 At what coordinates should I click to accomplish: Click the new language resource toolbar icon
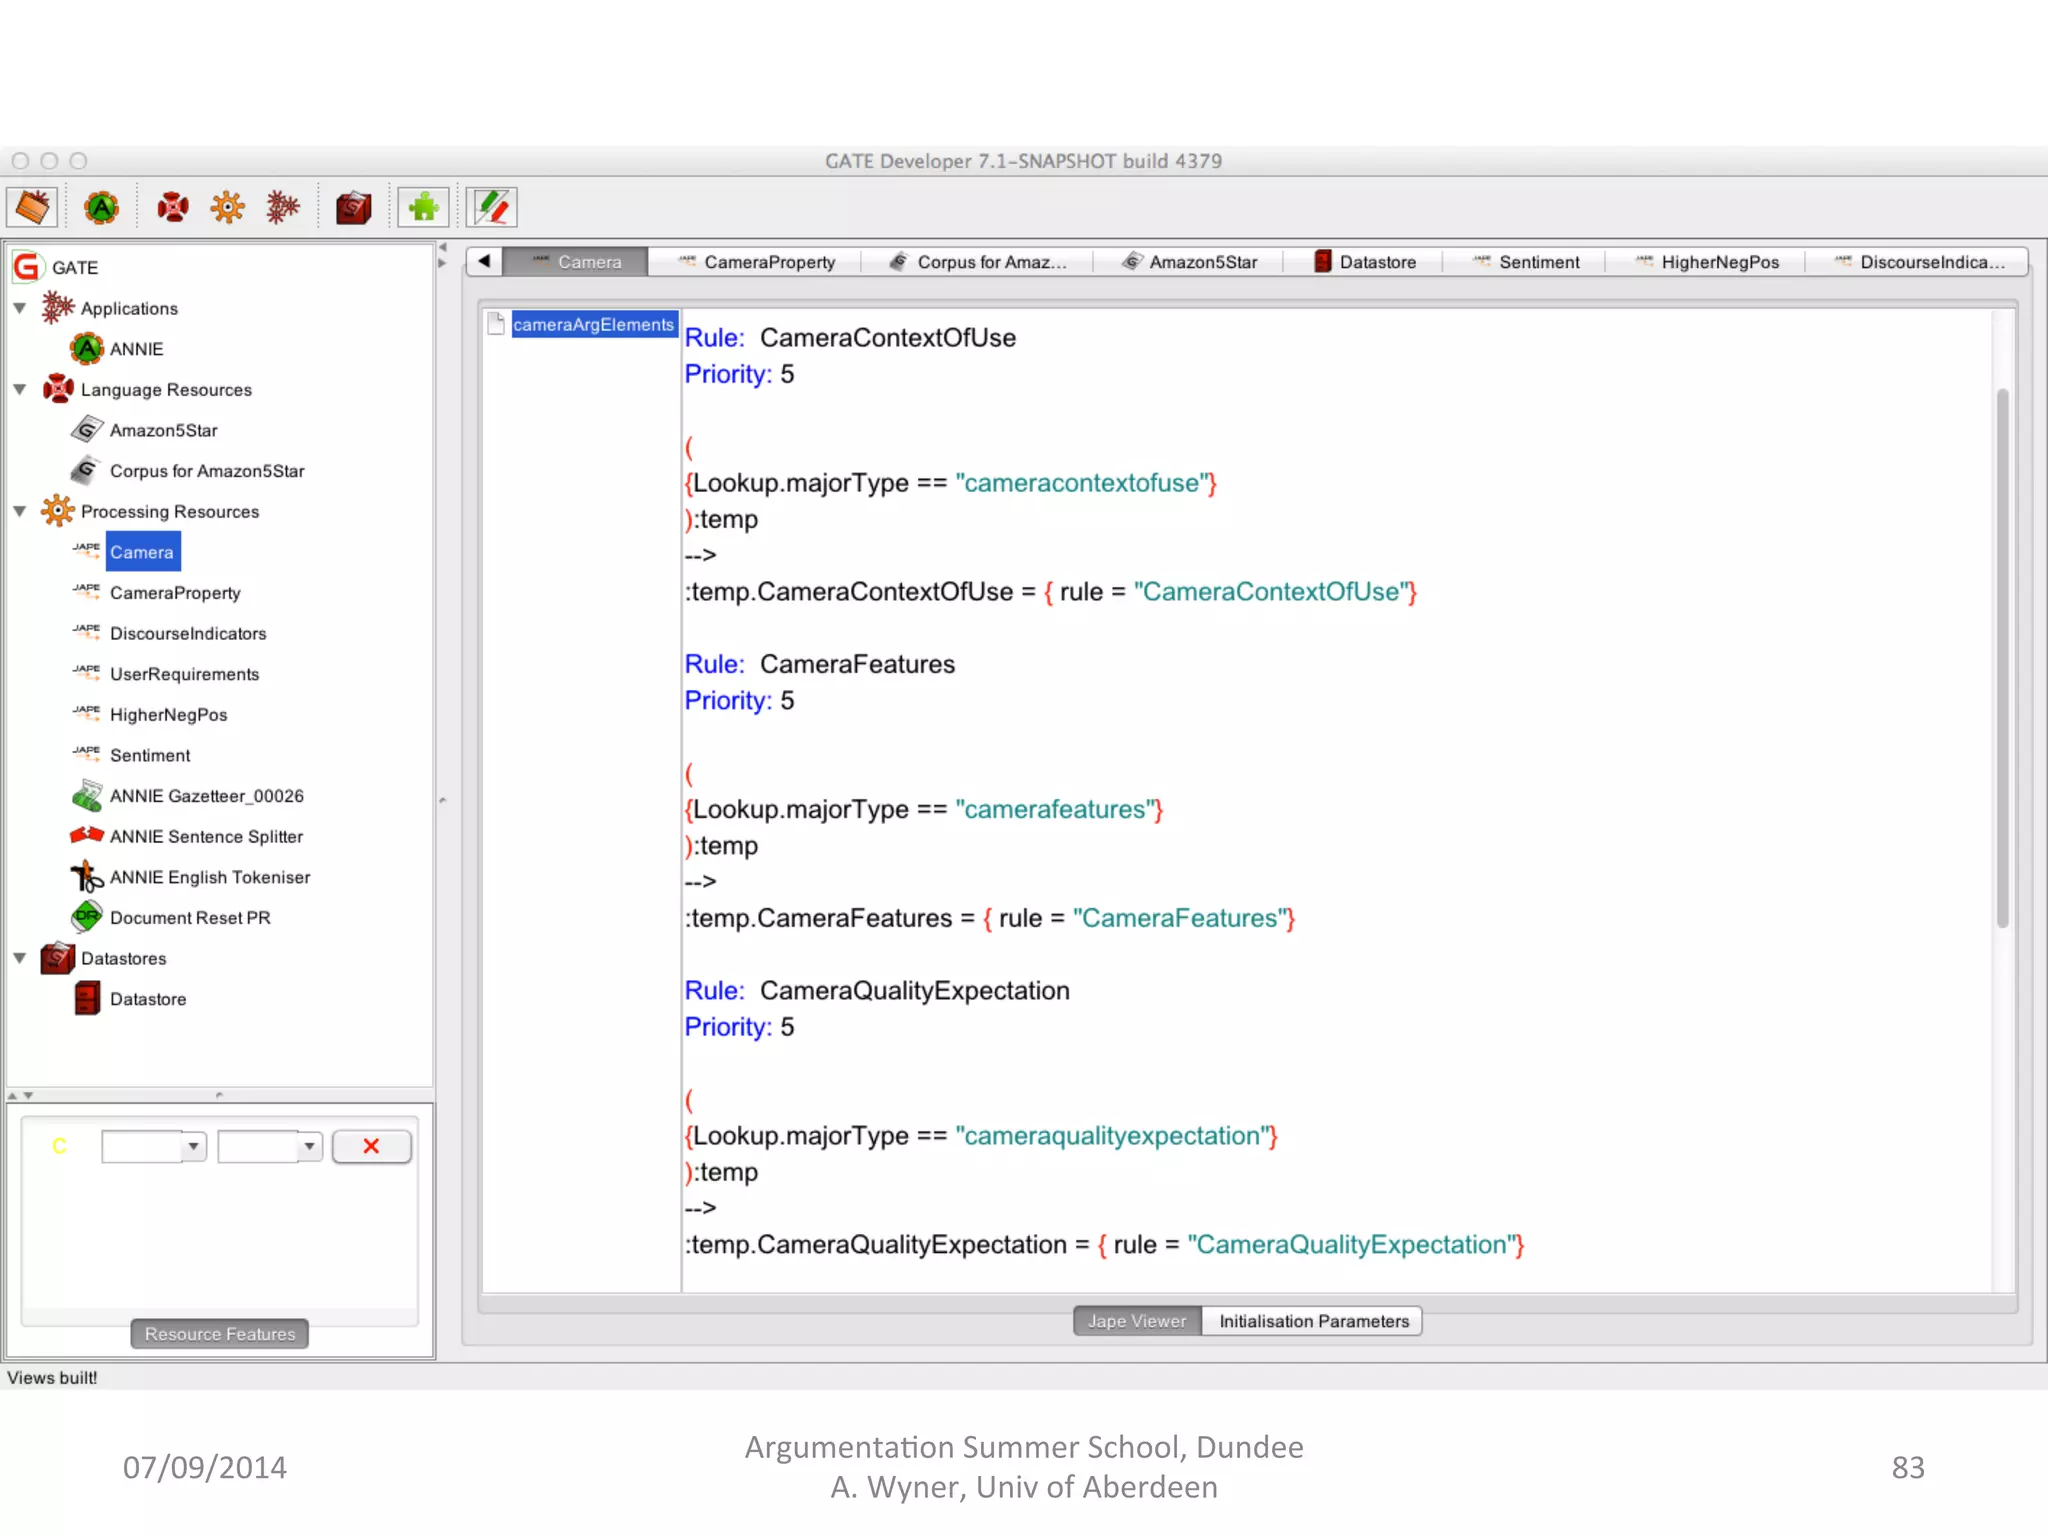[172, 207]
